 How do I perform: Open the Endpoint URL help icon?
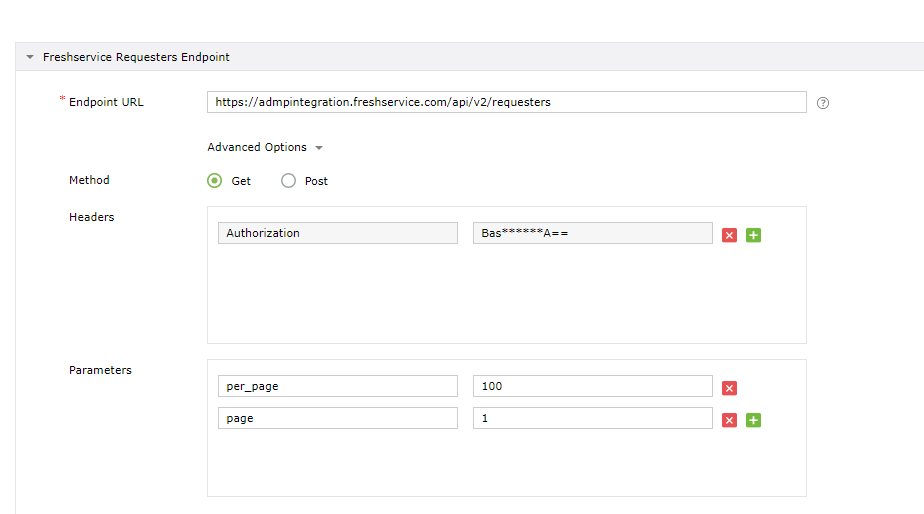pos(823,103)
